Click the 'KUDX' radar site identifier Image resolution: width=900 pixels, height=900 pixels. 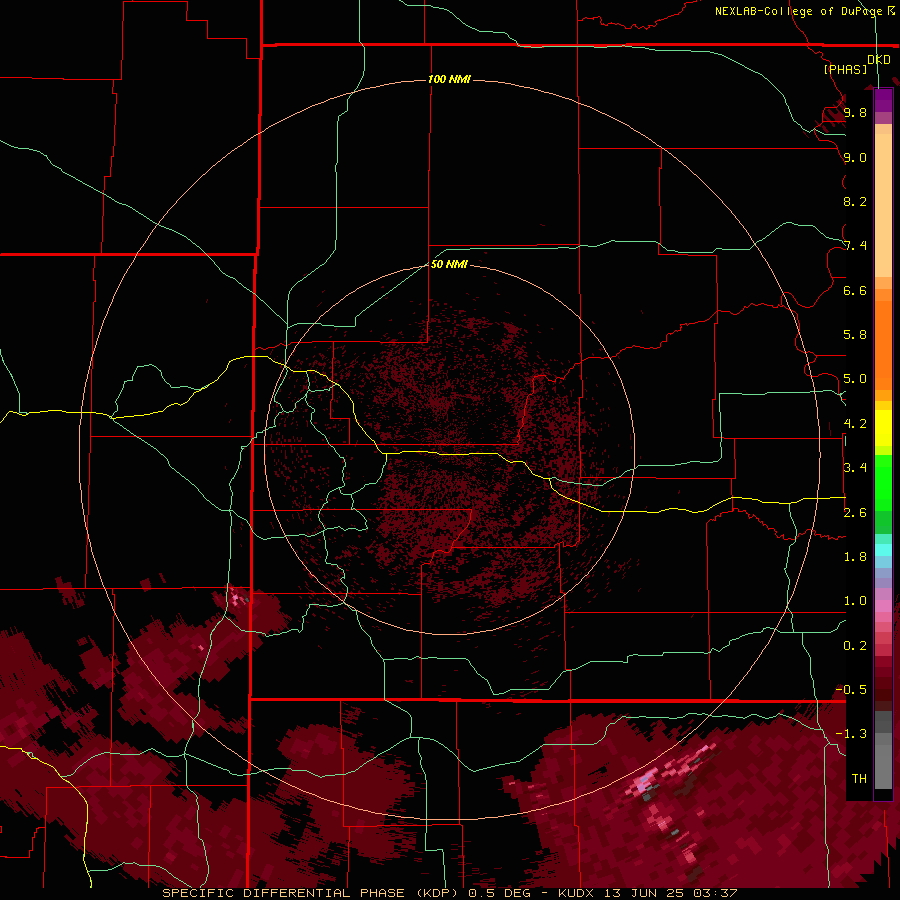point(577,893)
